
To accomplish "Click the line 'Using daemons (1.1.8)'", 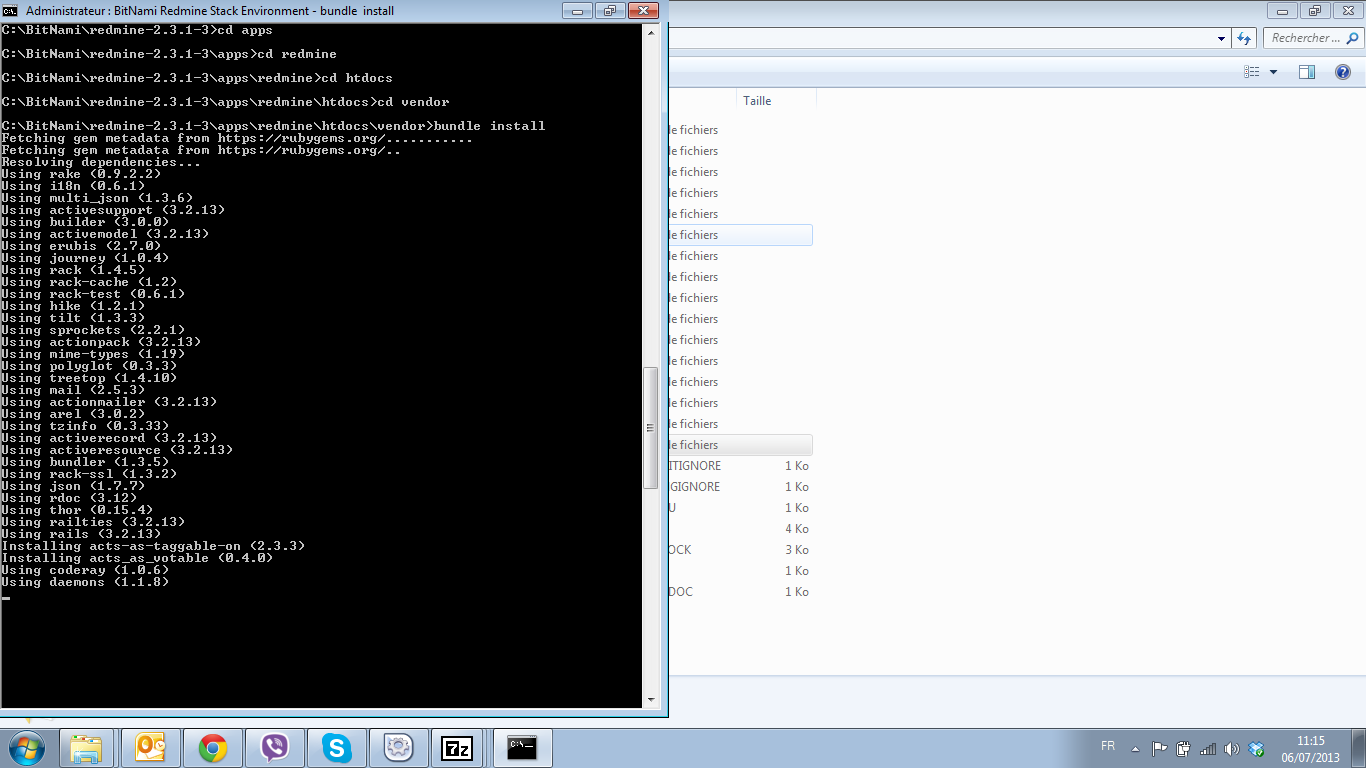I will (85, 582).
